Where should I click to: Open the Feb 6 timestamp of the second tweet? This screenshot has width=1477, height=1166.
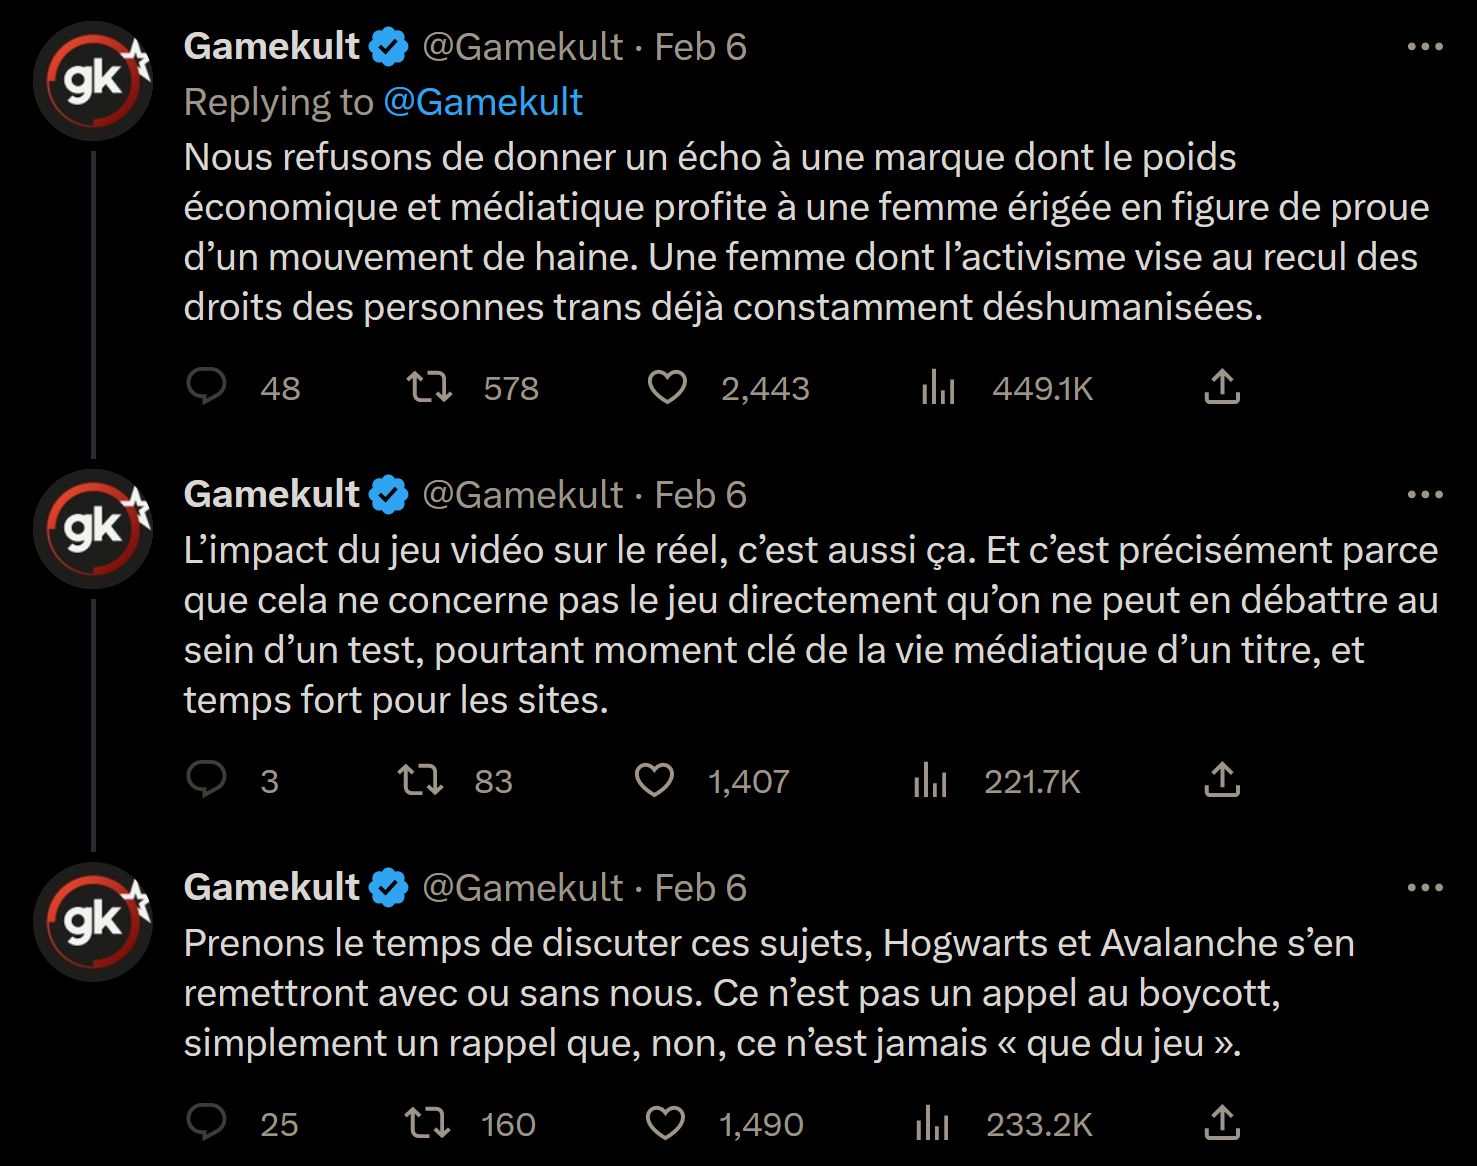click(700, 495)
